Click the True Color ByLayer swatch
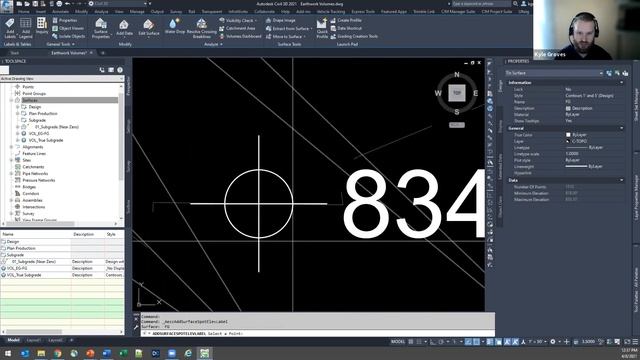Screen dimensions: 640x360 pos(568,135)
